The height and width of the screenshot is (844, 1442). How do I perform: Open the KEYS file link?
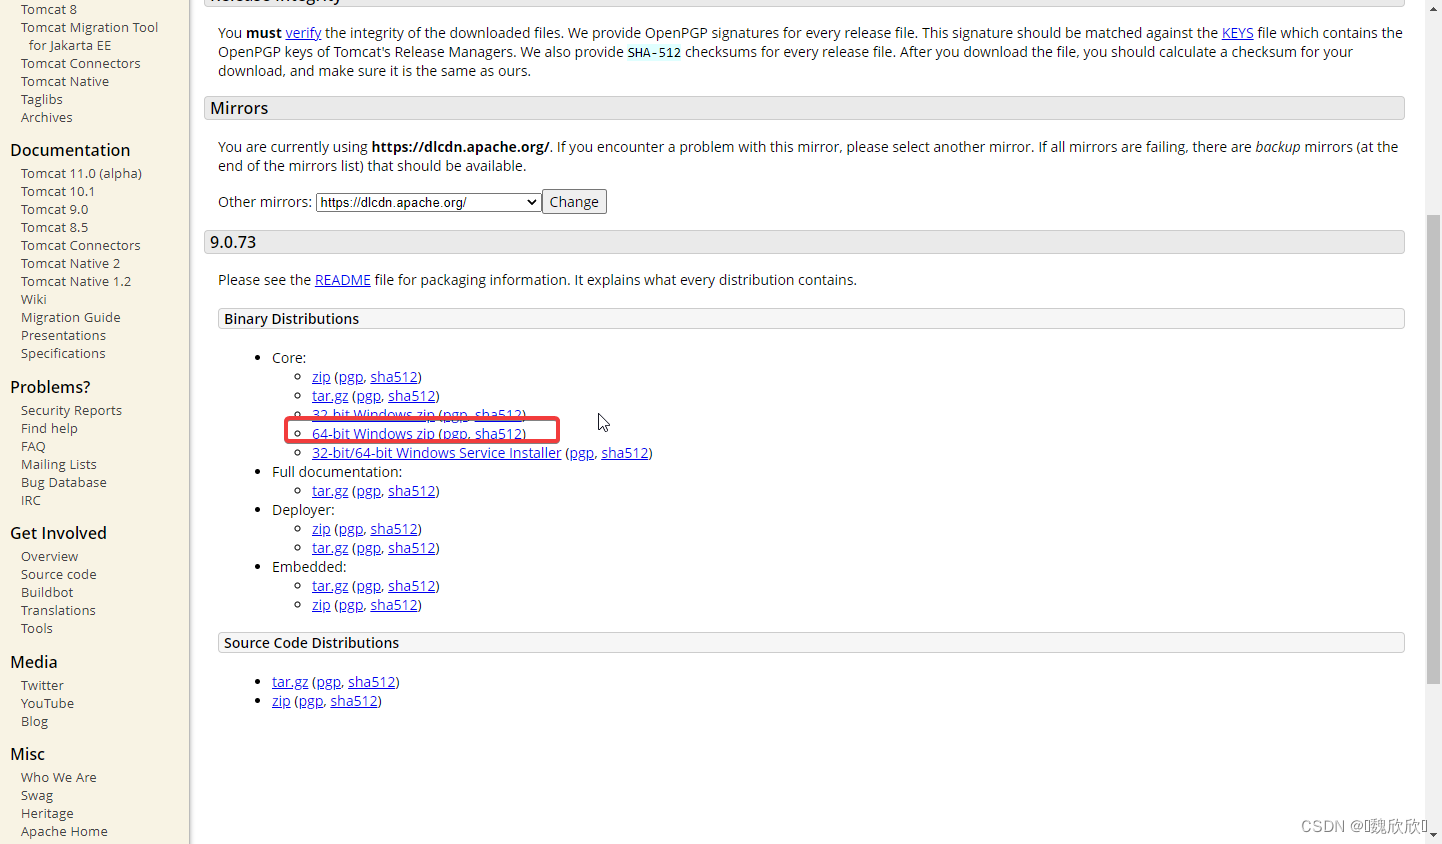(1237, 33)
